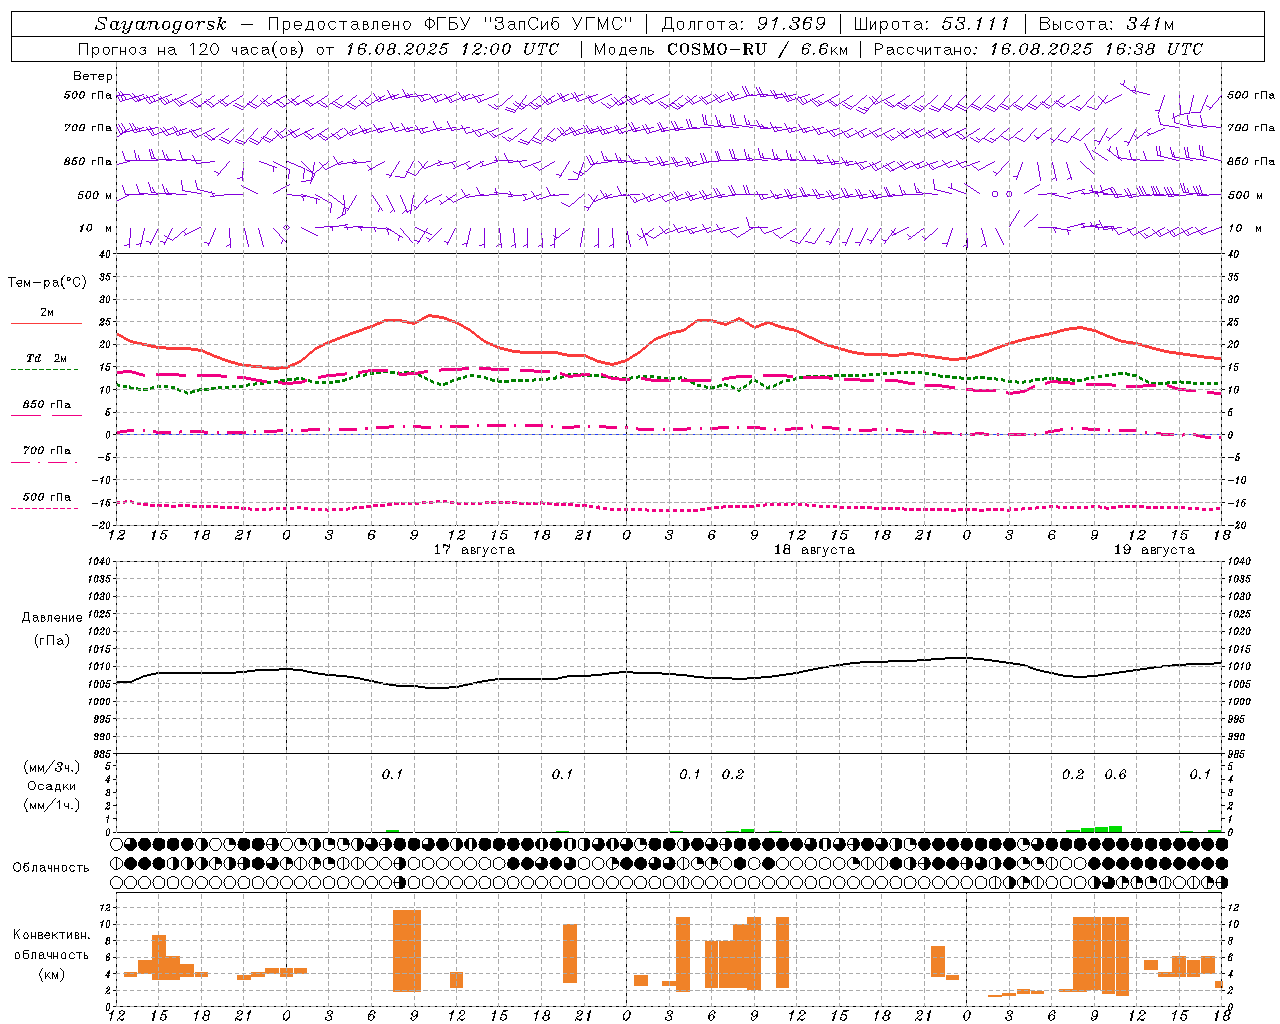The width and height of the screenshot is (1280, 1024).
Task: Click the '(гПа)' unit under Давление
Action: click(x=52, y=641)
